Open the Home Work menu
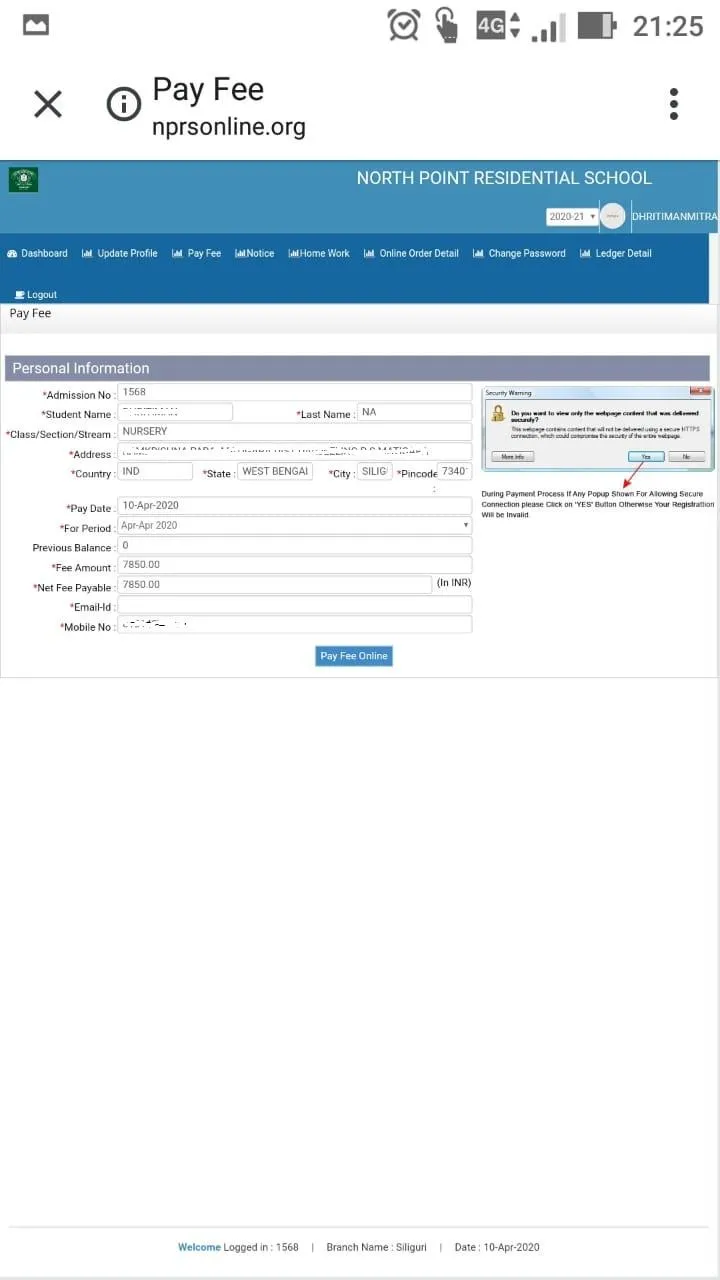 319,254
